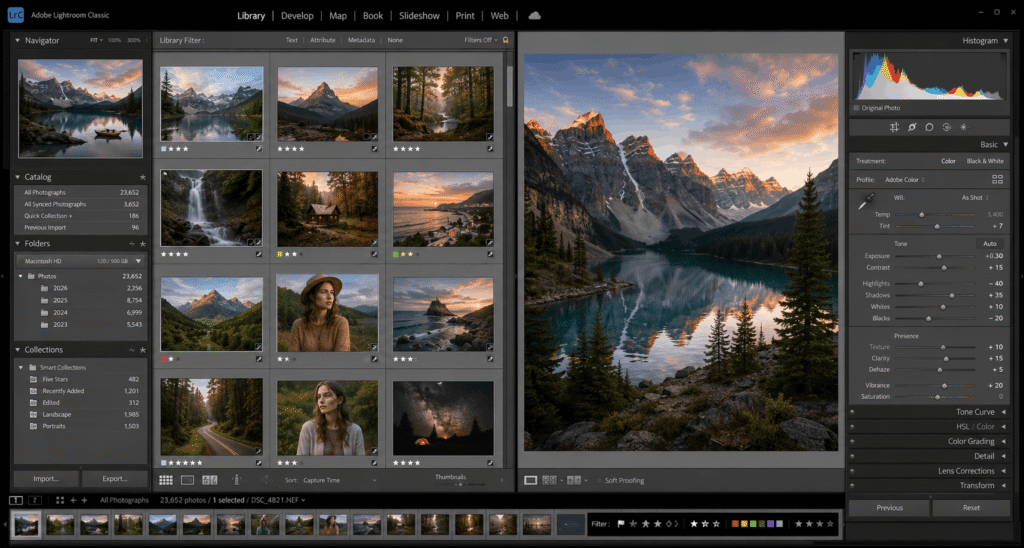Select the Red Eye Correction tool

coord(946,127)
